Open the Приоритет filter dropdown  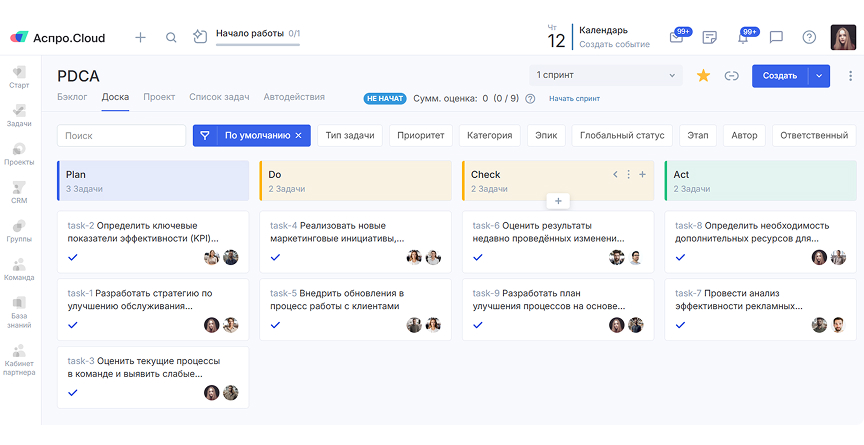pyautogui.click(x=421, y=135)
